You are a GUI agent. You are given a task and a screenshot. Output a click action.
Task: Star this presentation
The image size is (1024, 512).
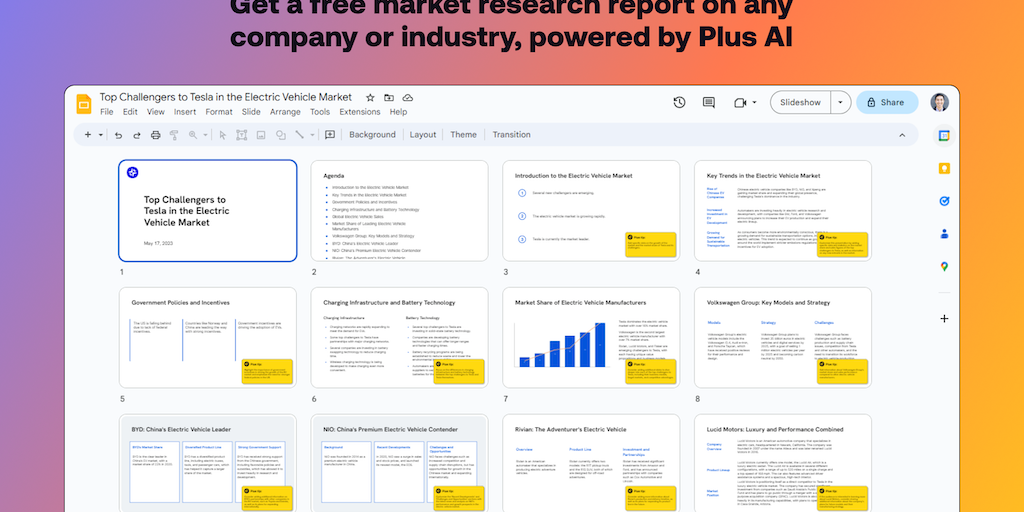370,97
